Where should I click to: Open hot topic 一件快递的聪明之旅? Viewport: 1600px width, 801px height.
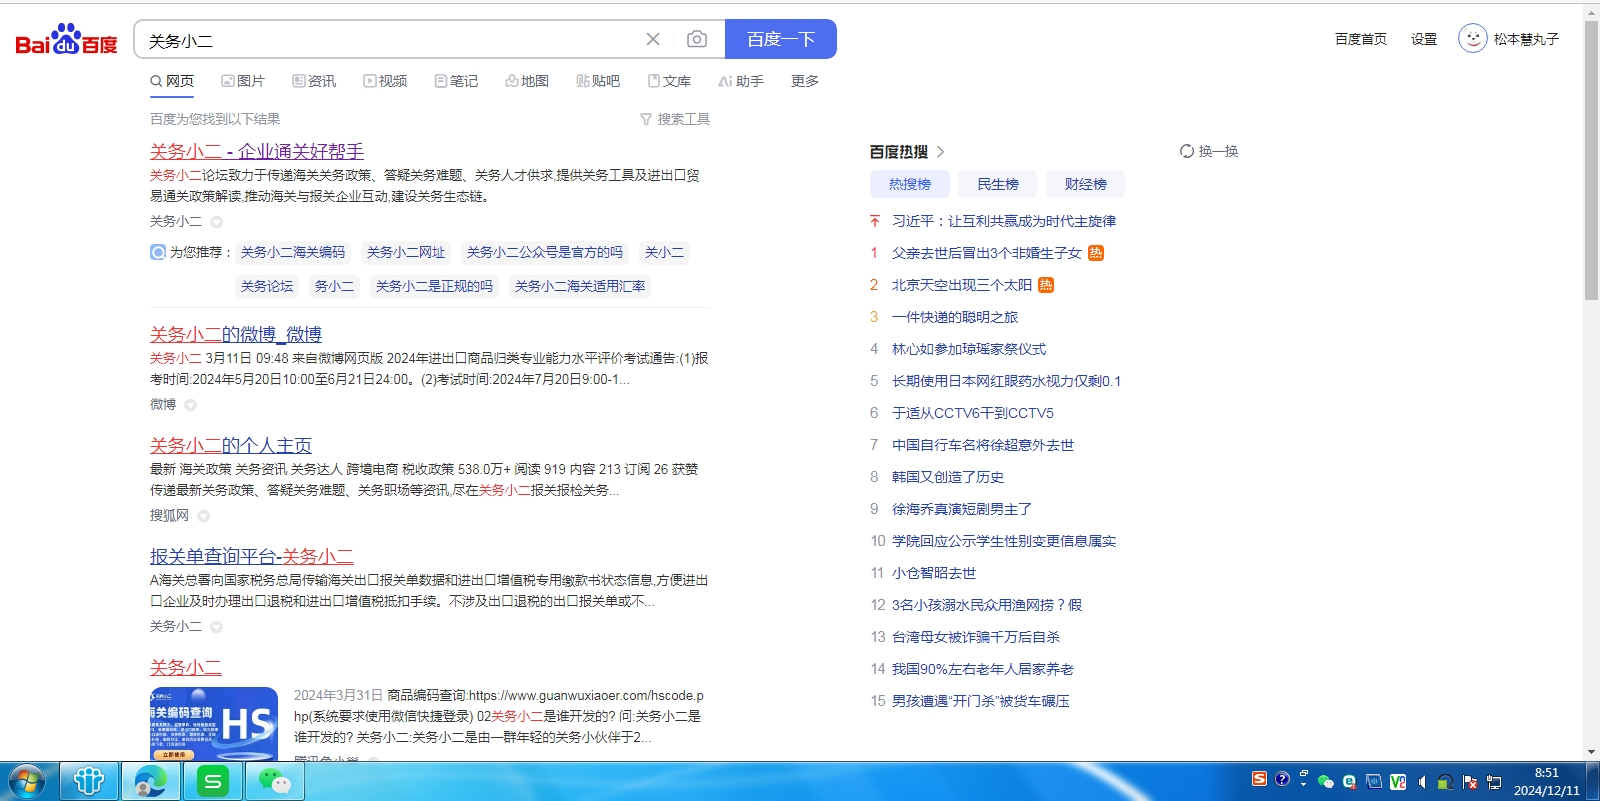click(955, 317)
